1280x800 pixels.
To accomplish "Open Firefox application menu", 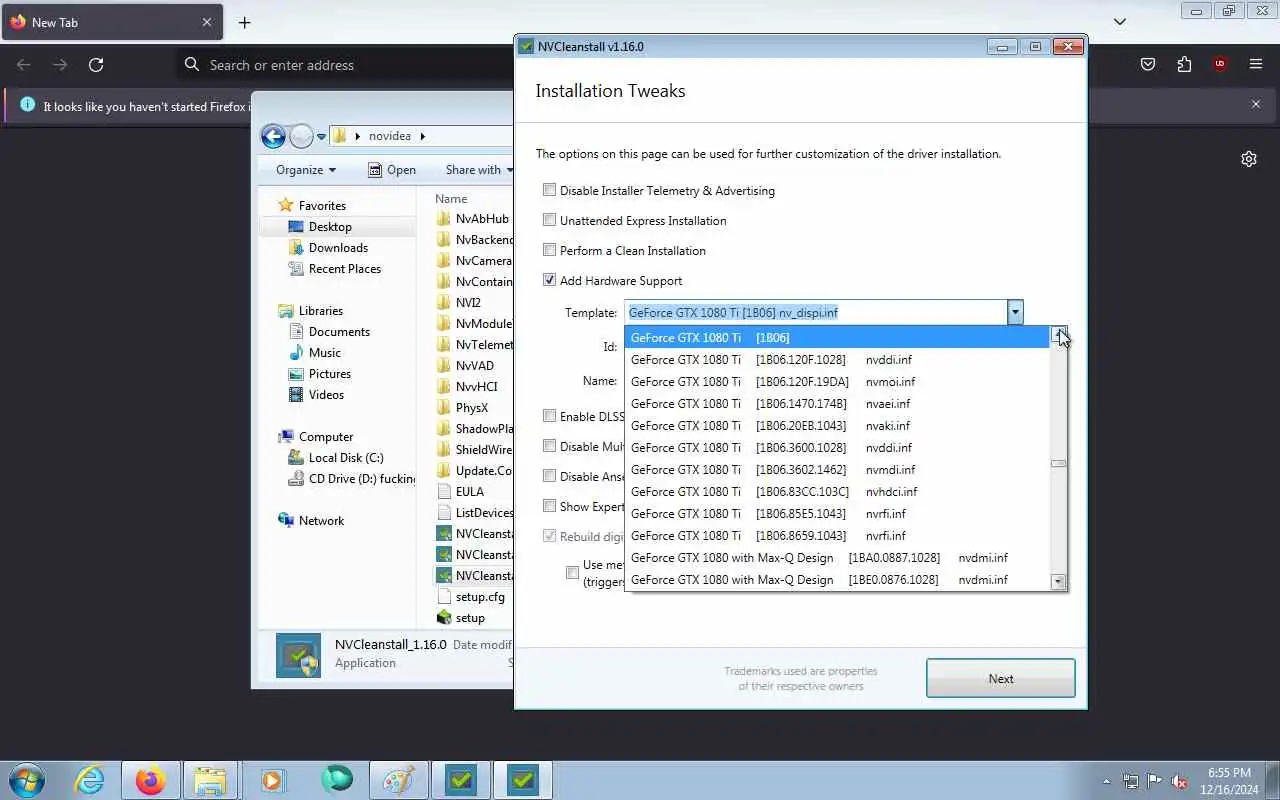I will click(1256, 64).
